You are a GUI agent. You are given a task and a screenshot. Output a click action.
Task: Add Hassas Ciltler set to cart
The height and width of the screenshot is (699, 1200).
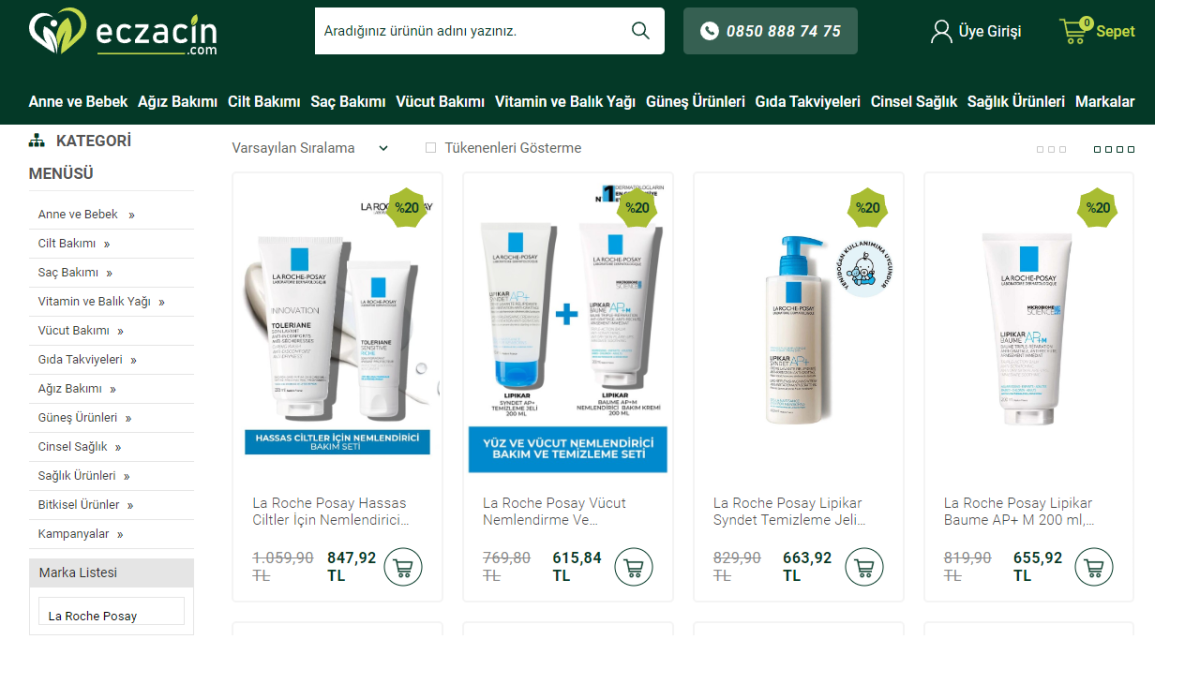click(x=403, y=567)
